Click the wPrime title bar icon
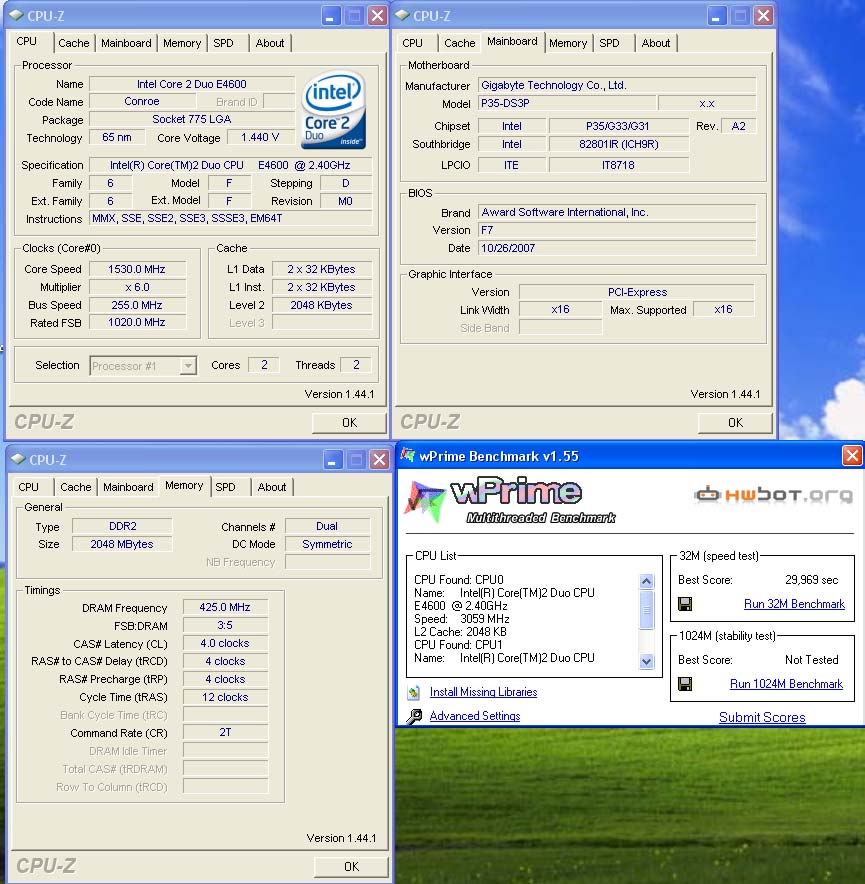The image size is (865, 884). click(x=407, y=455)
